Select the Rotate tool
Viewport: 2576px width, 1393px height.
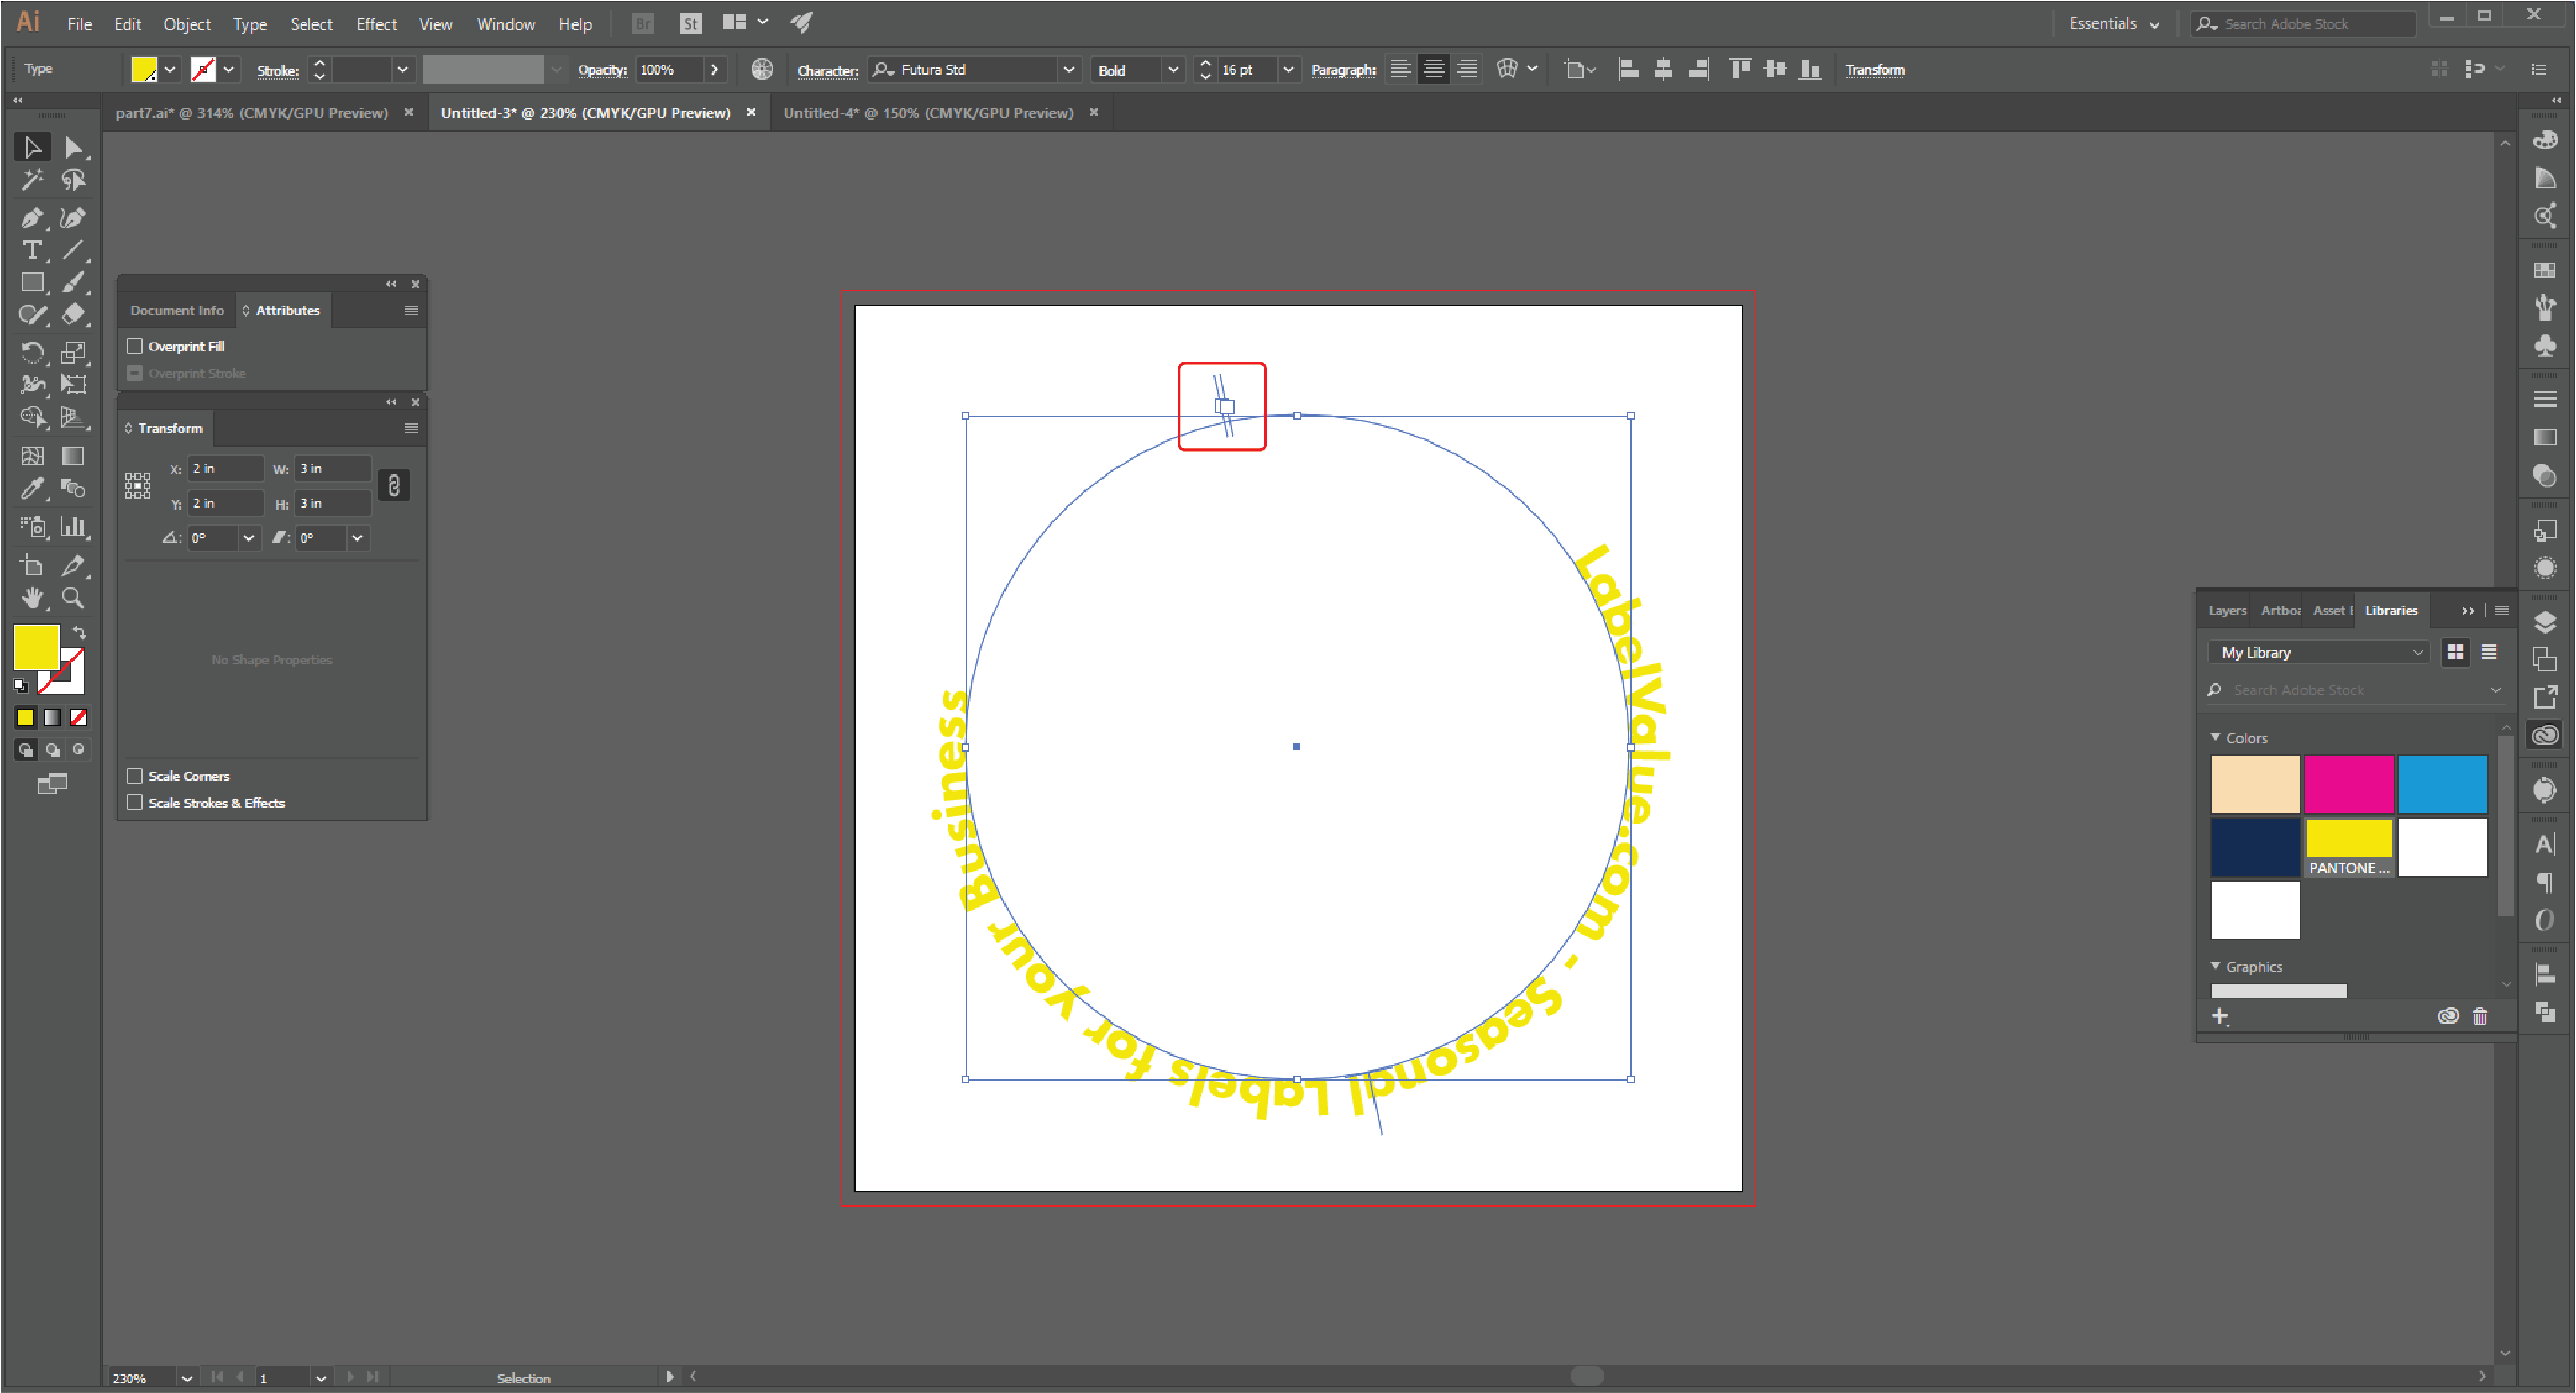[x=32, y=352]
